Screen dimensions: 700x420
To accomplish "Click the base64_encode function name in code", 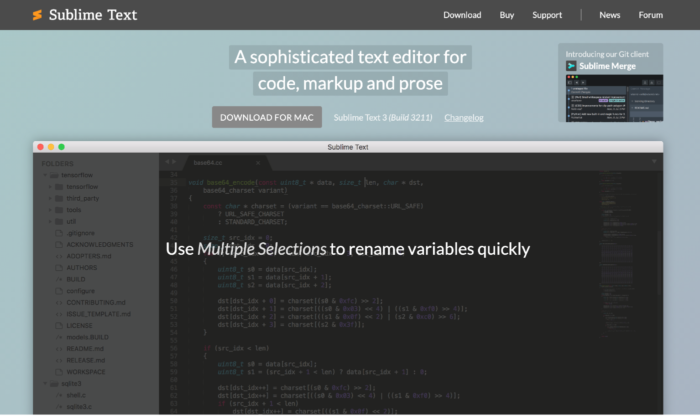I will coord(231,183).
